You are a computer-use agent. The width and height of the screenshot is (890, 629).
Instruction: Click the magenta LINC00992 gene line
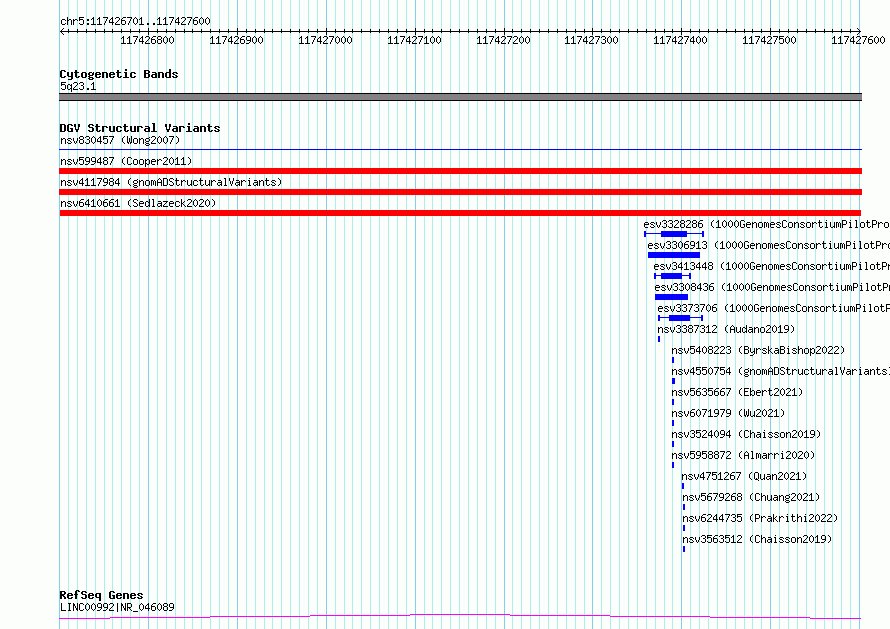[460, 617]
